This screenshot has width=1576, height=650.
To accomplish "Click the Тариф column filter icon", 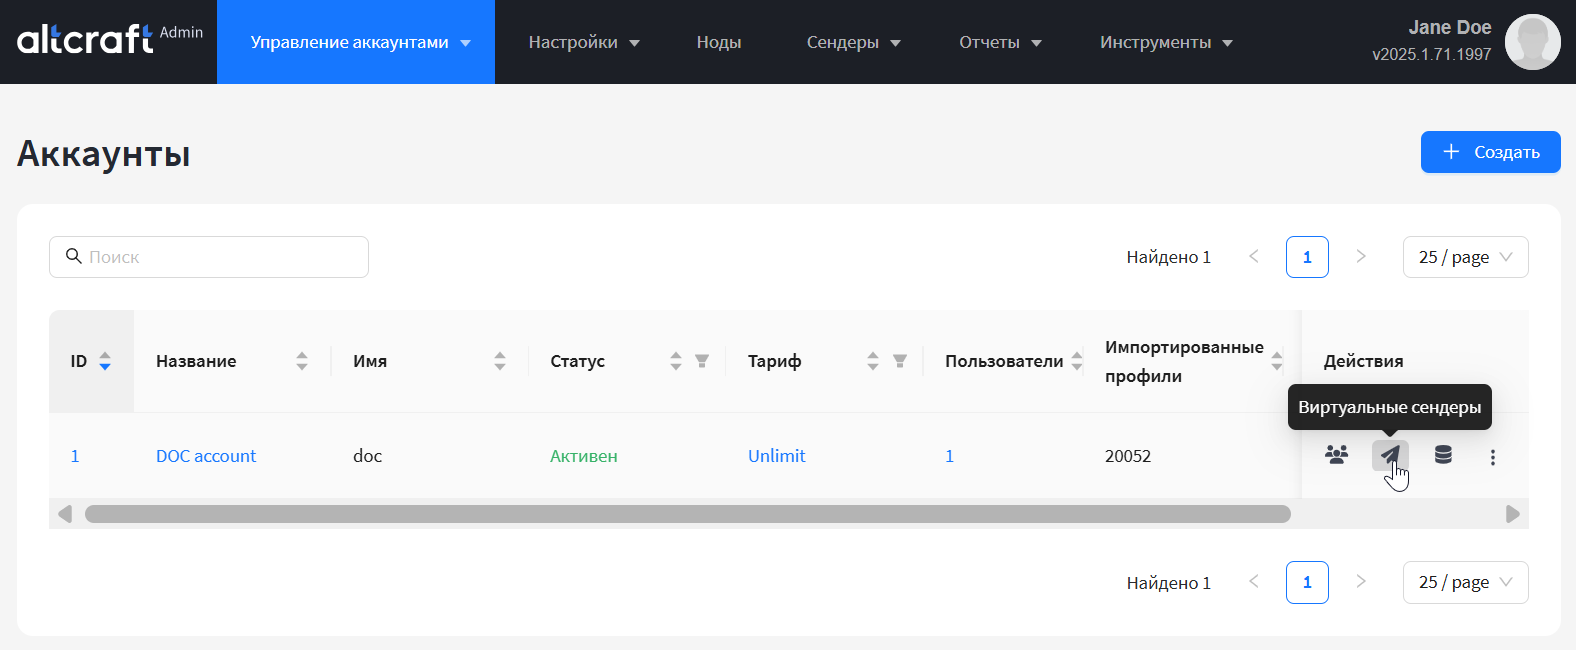I will (900, 361).
